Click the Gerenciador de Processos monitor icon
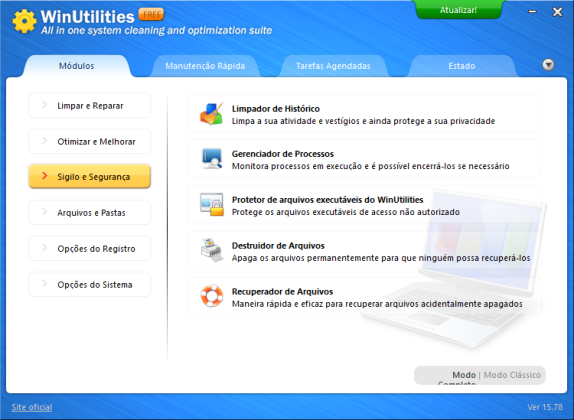 click(212, 159)
